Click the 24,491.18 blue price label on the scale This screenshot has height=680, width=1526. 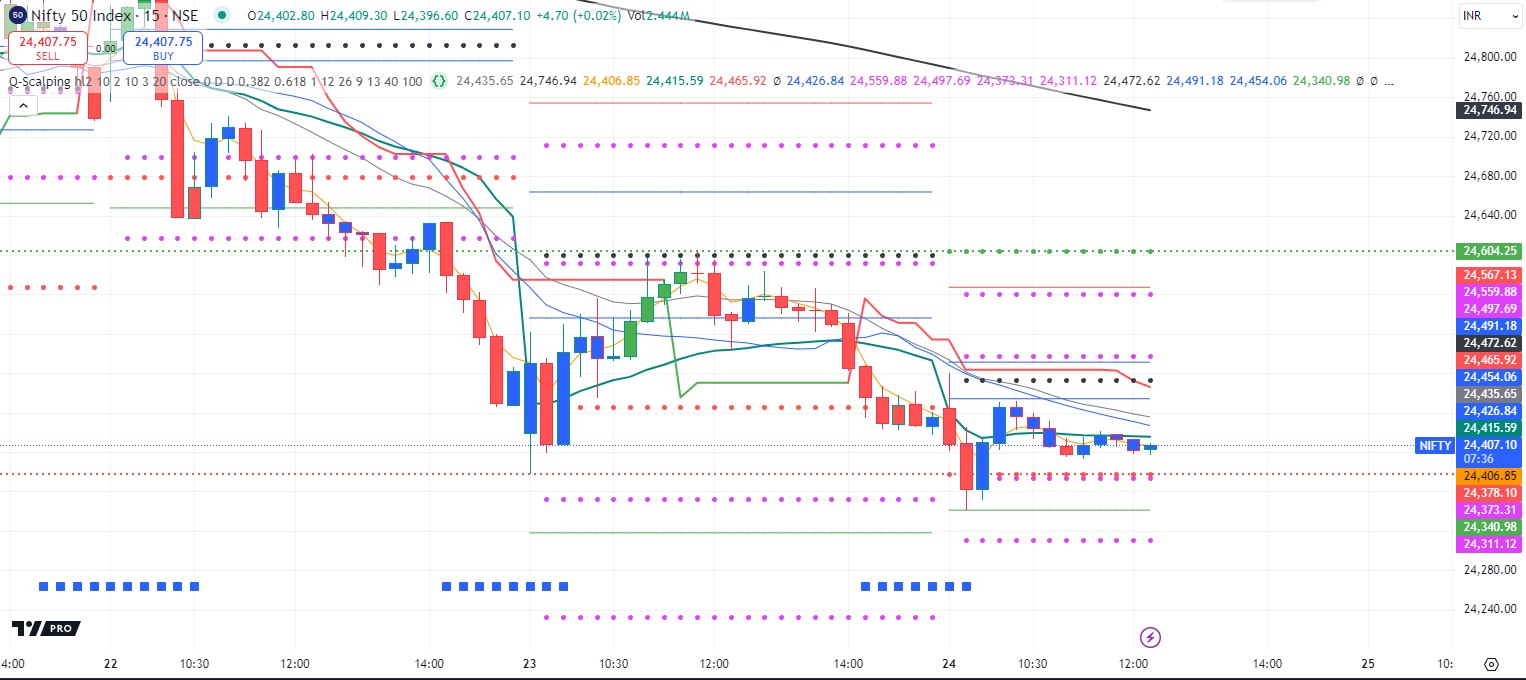click(1490, 326)
